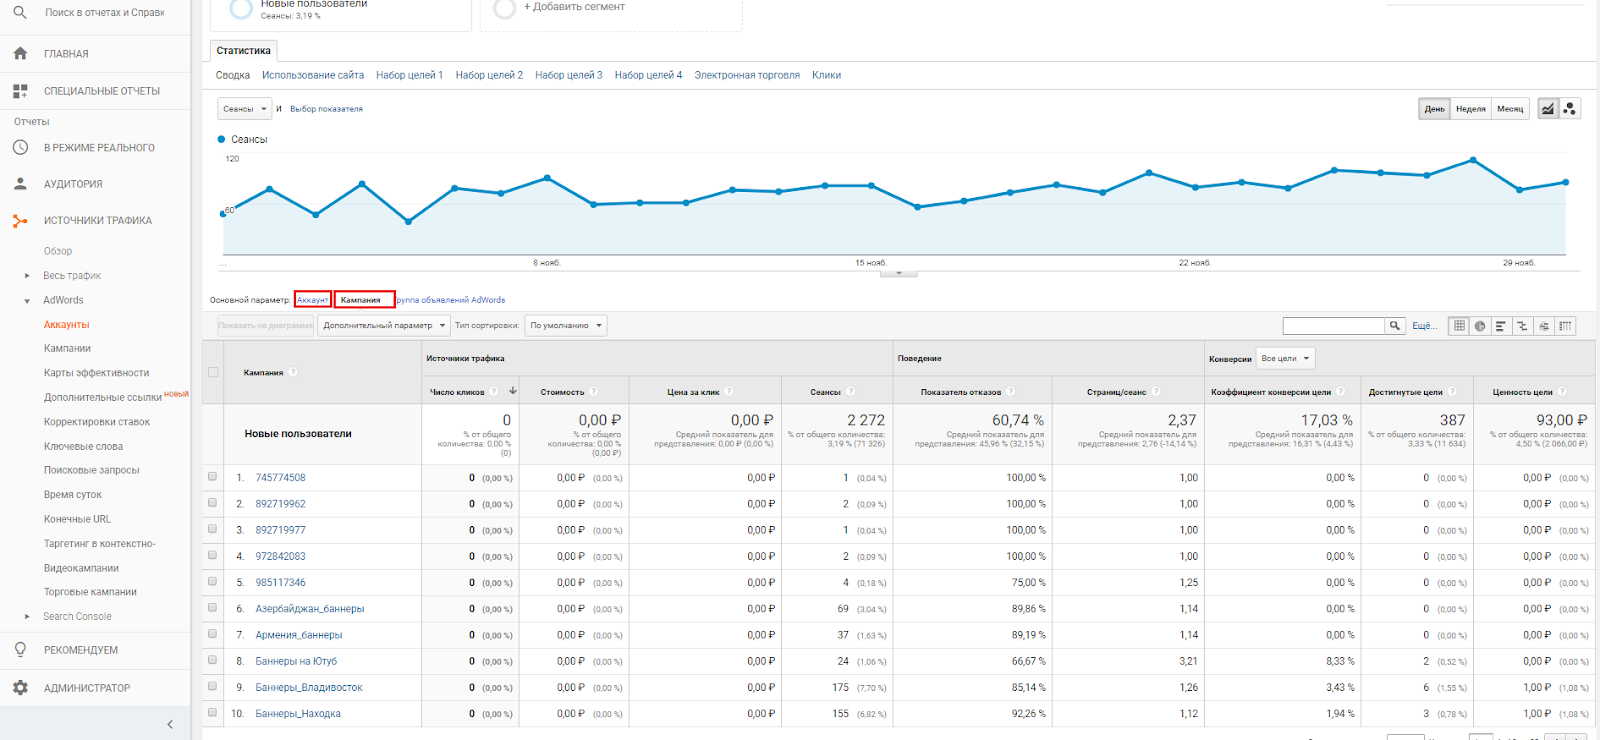Viewport: 1600px width, 740px height.
Task: Select the performance bar view icon
Action: [1501, 326]
